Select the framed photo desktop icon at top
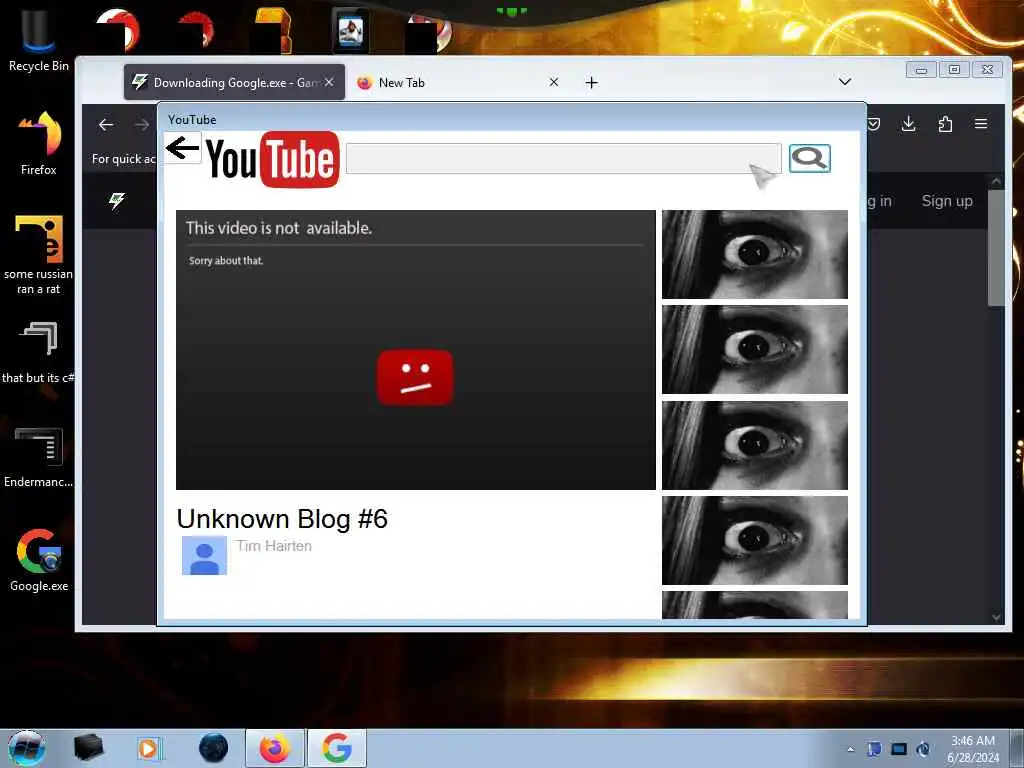 pyautogui.click(x=351, y=30)
